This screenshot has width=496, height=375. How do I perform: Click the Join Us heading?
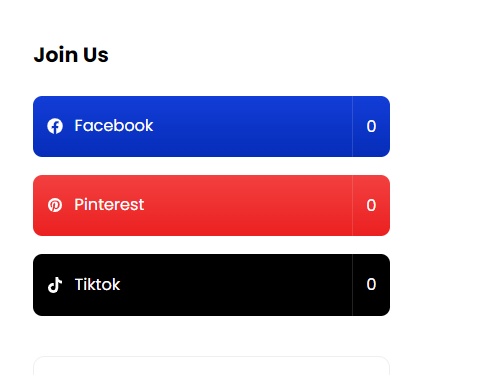[71, 55]
